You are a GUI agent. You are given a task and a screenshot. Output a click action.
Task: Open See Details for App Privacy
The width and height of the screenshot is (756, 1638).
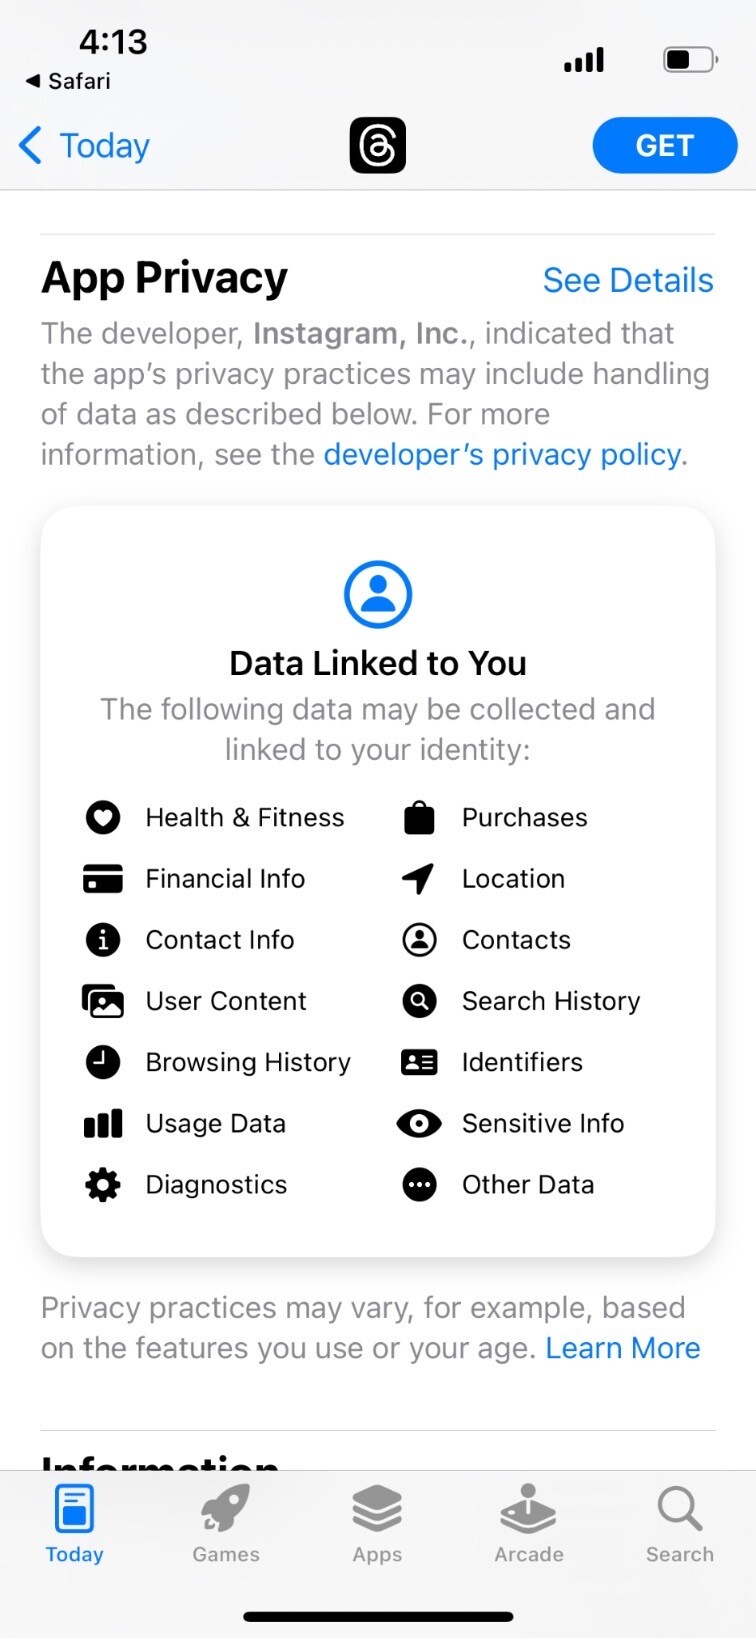[x=627, y=281]
